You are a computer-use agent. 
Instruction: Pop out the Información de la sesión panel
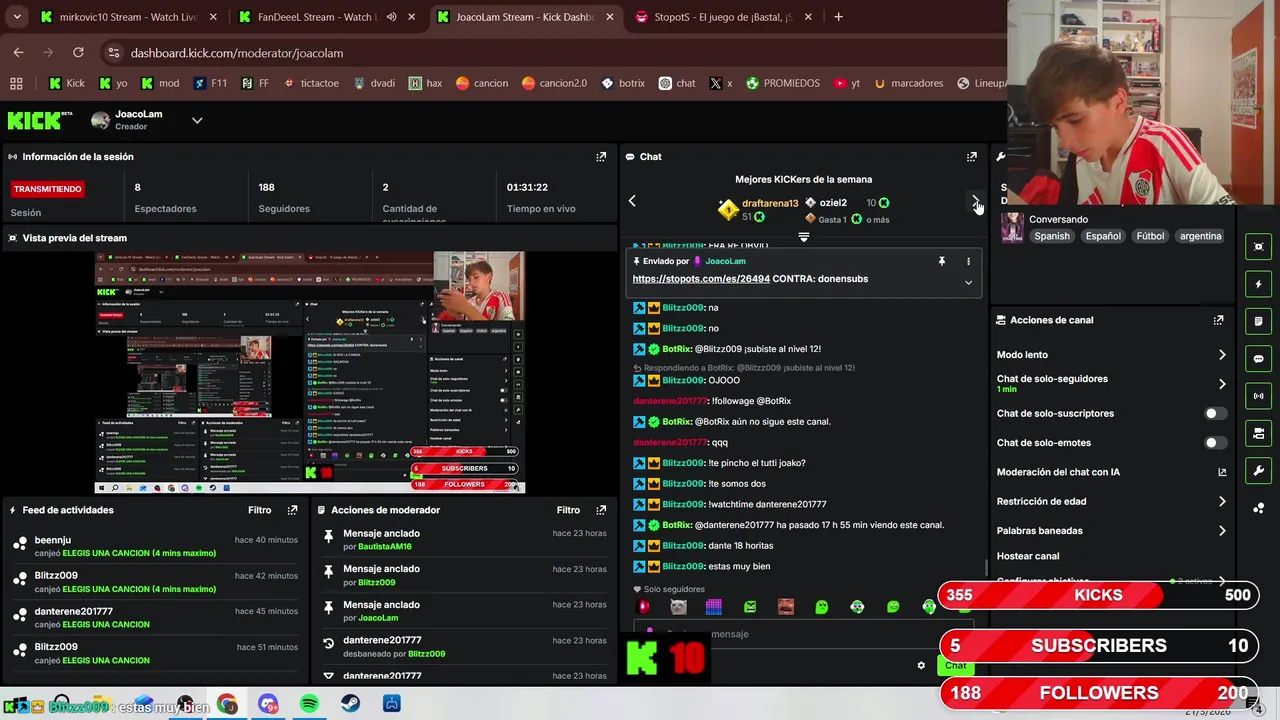click(x=601, y=157)
